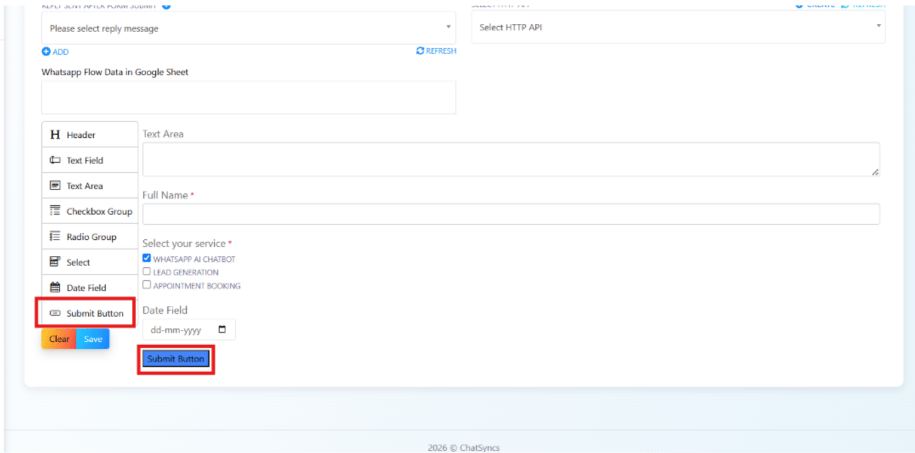Insert a Checkbox Group from the sidebar
Image resolution: width=915 pixels, height=453 pixels.
click(x=90, y=211)
